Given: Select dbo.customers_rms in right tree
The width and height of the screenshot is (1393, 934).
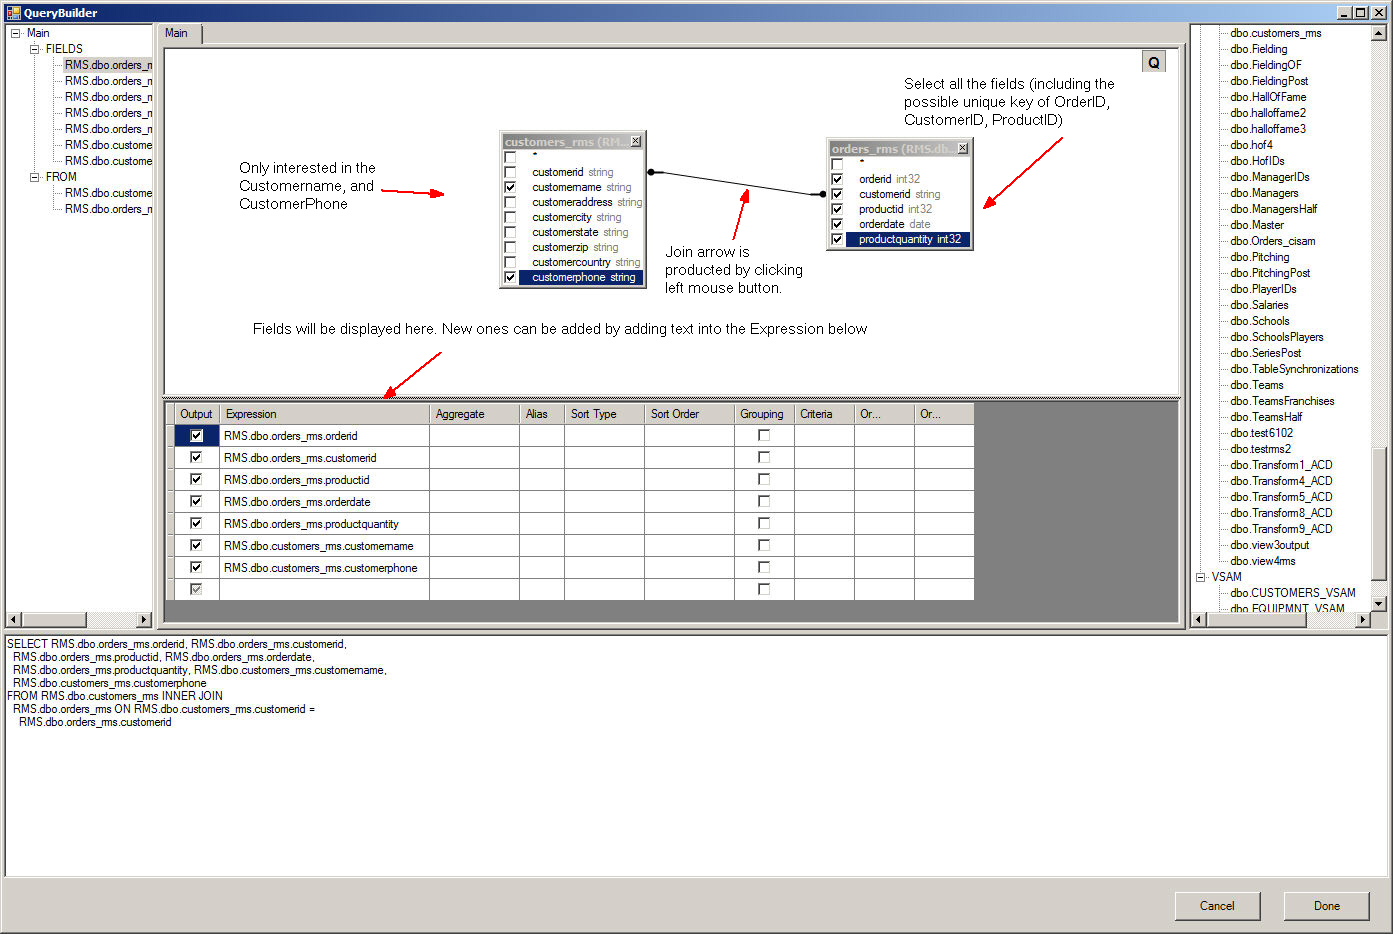Looking at the screenshot, I should point(1275,33).
